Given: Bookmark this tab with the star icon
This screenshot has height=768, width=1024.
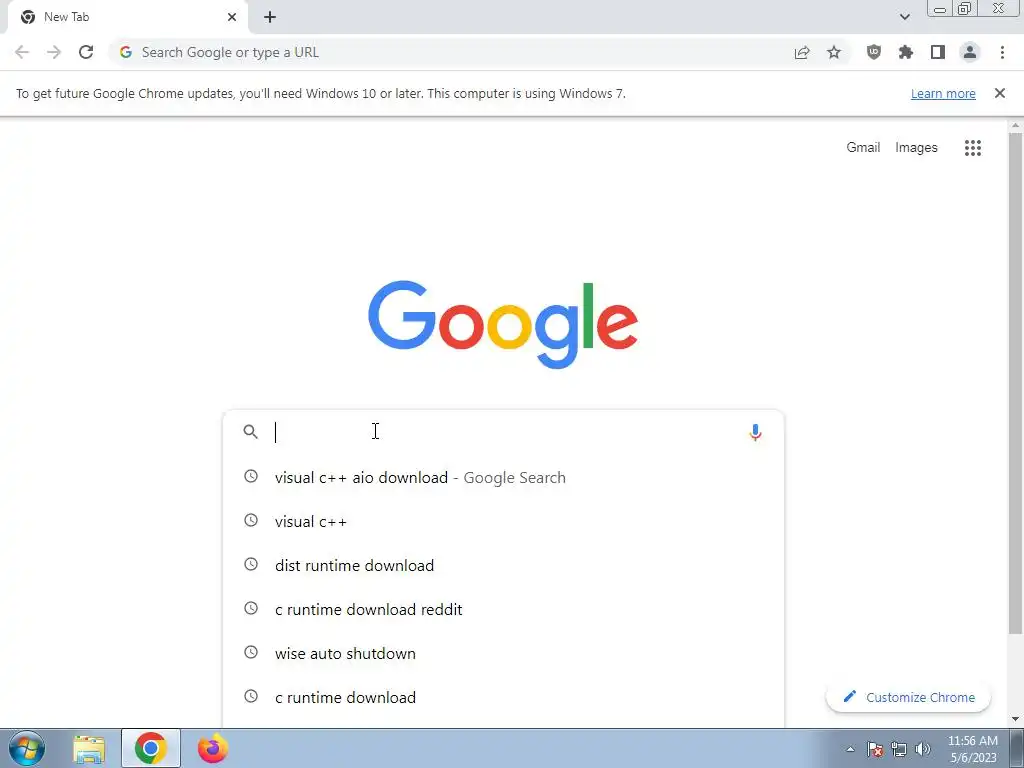Looking at the screenshot, I should (834, 52).
